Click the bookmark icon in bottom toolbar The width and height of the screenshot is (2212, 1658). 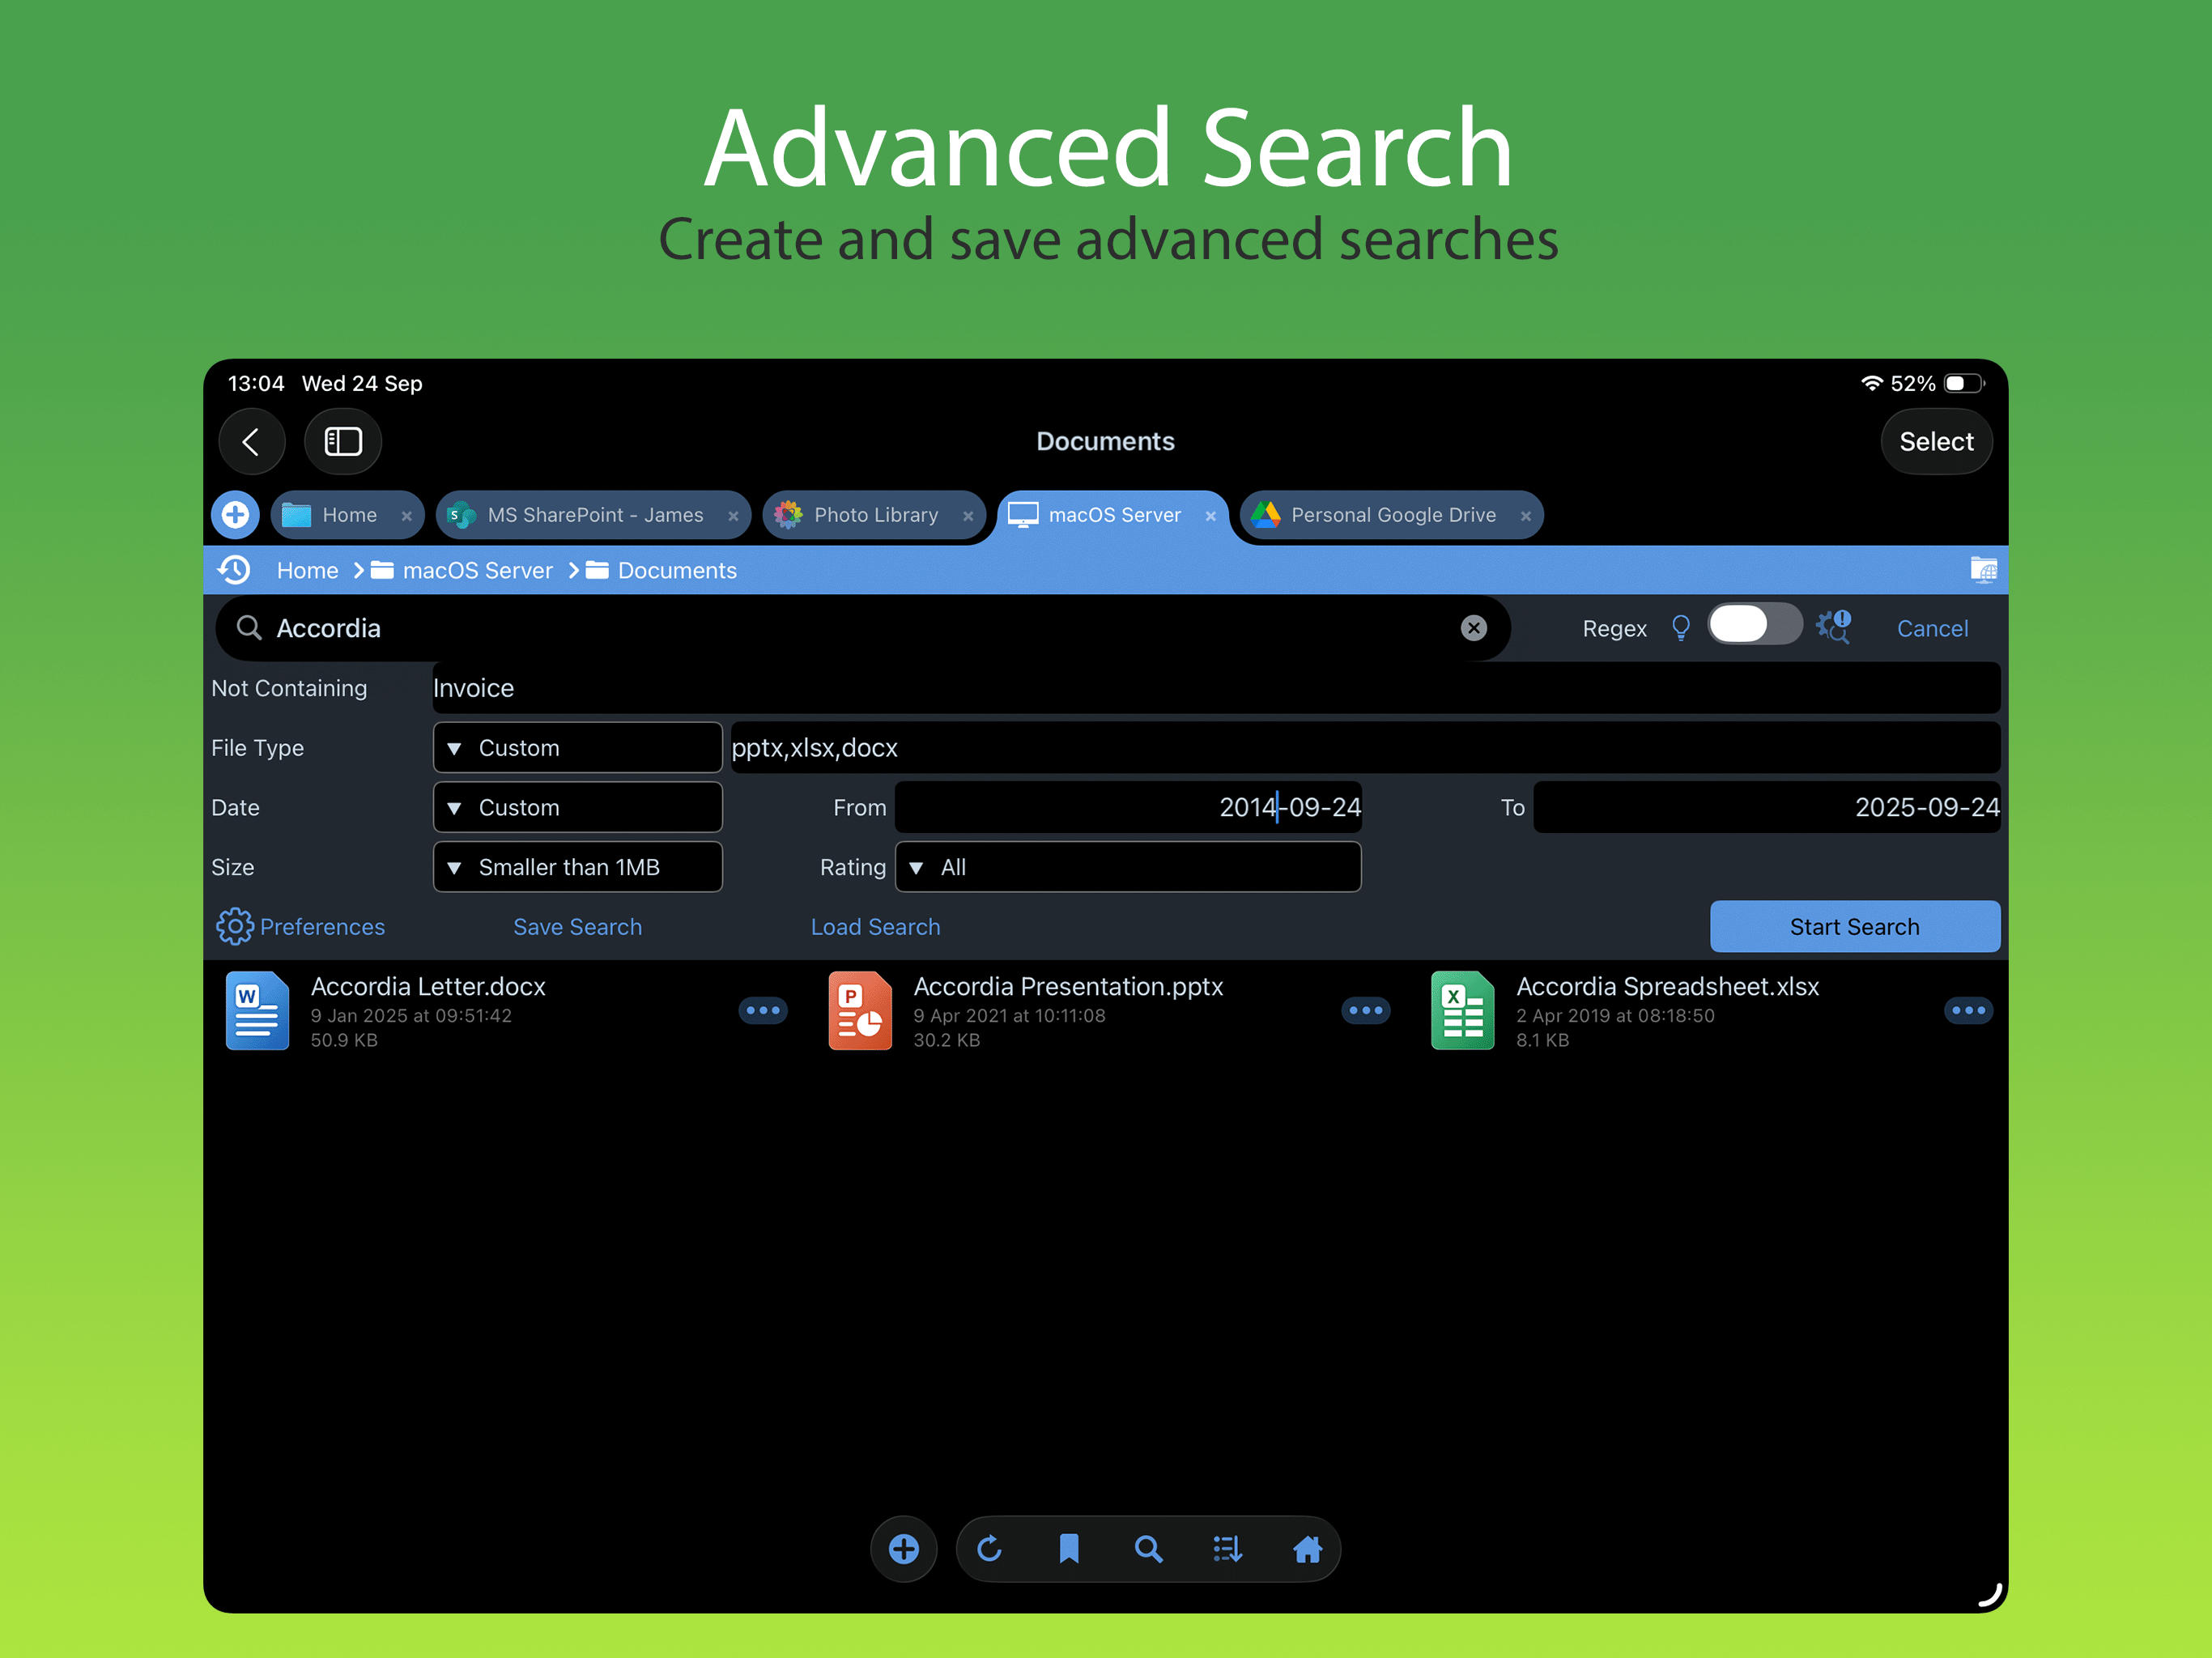[x=1068, y=1549]
